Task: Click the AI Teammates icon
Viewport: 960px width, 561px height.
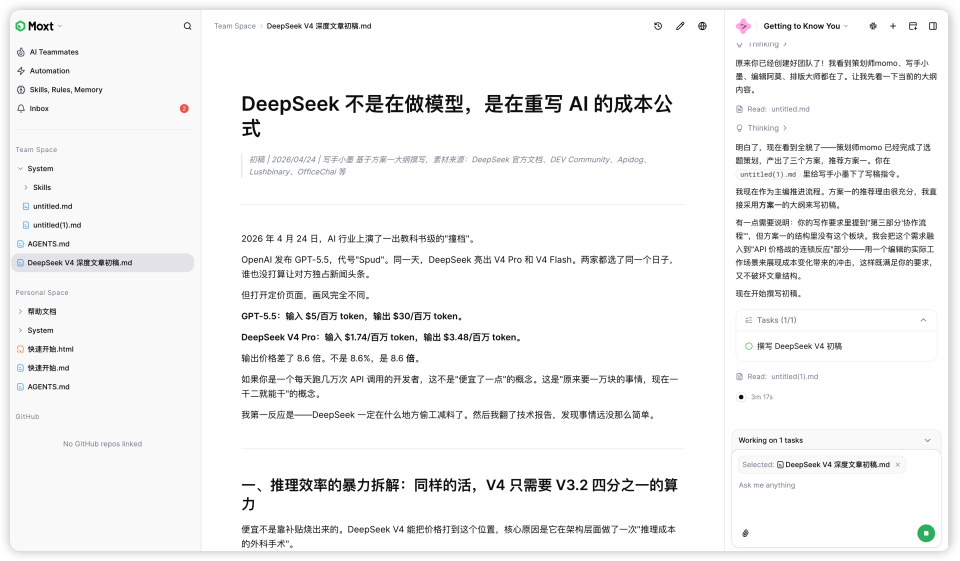Action: click(x=21, y=52)
